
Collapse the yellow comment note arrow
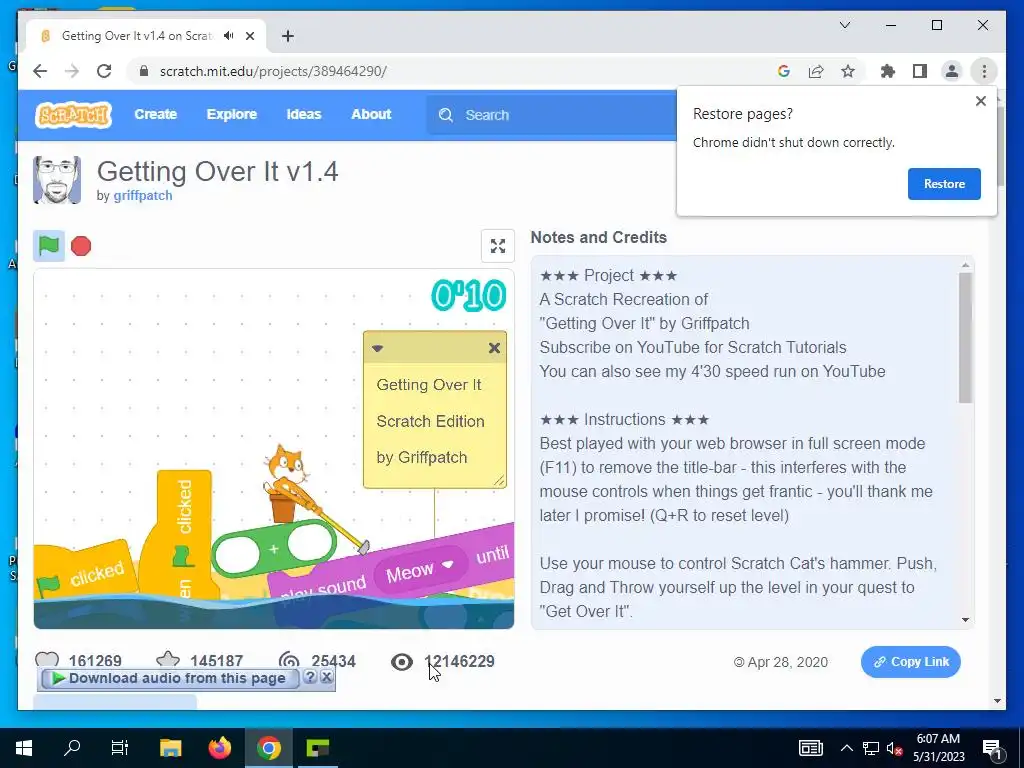pos(377,348)
